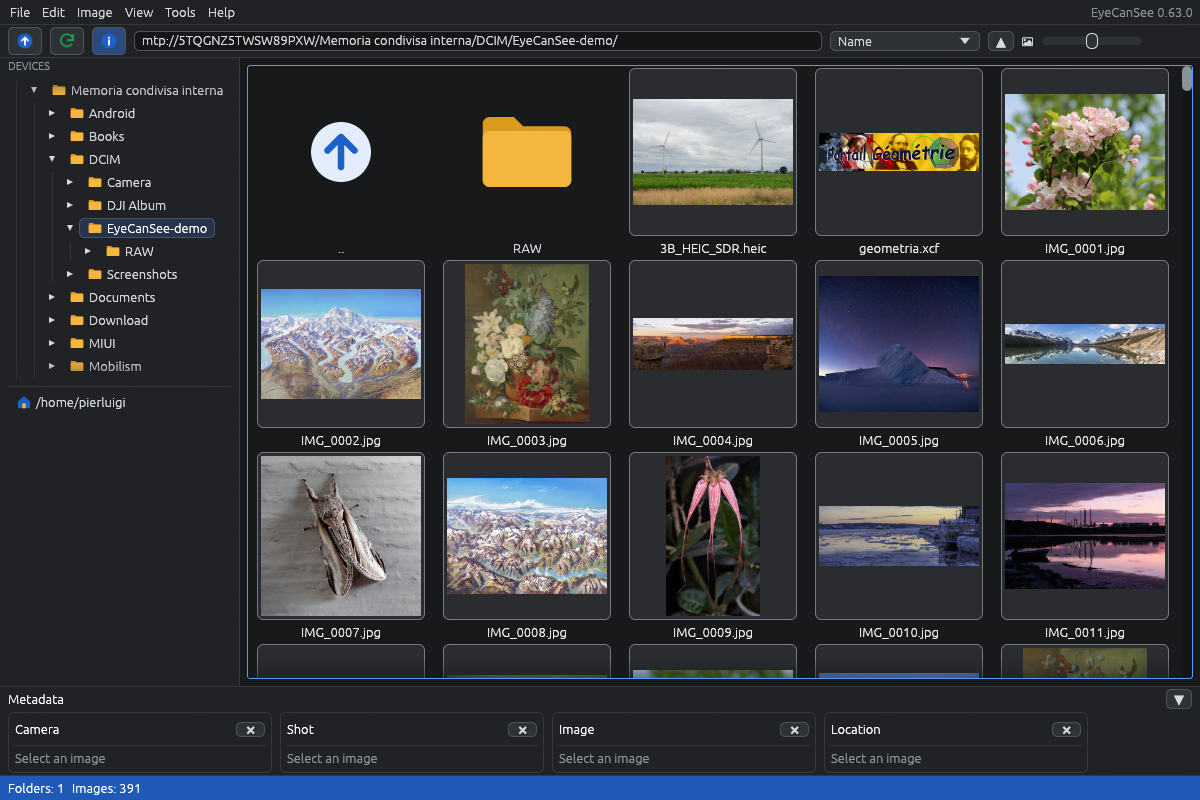Open the Name sort dropdown
1200x800 pixels.
point(904,41)
